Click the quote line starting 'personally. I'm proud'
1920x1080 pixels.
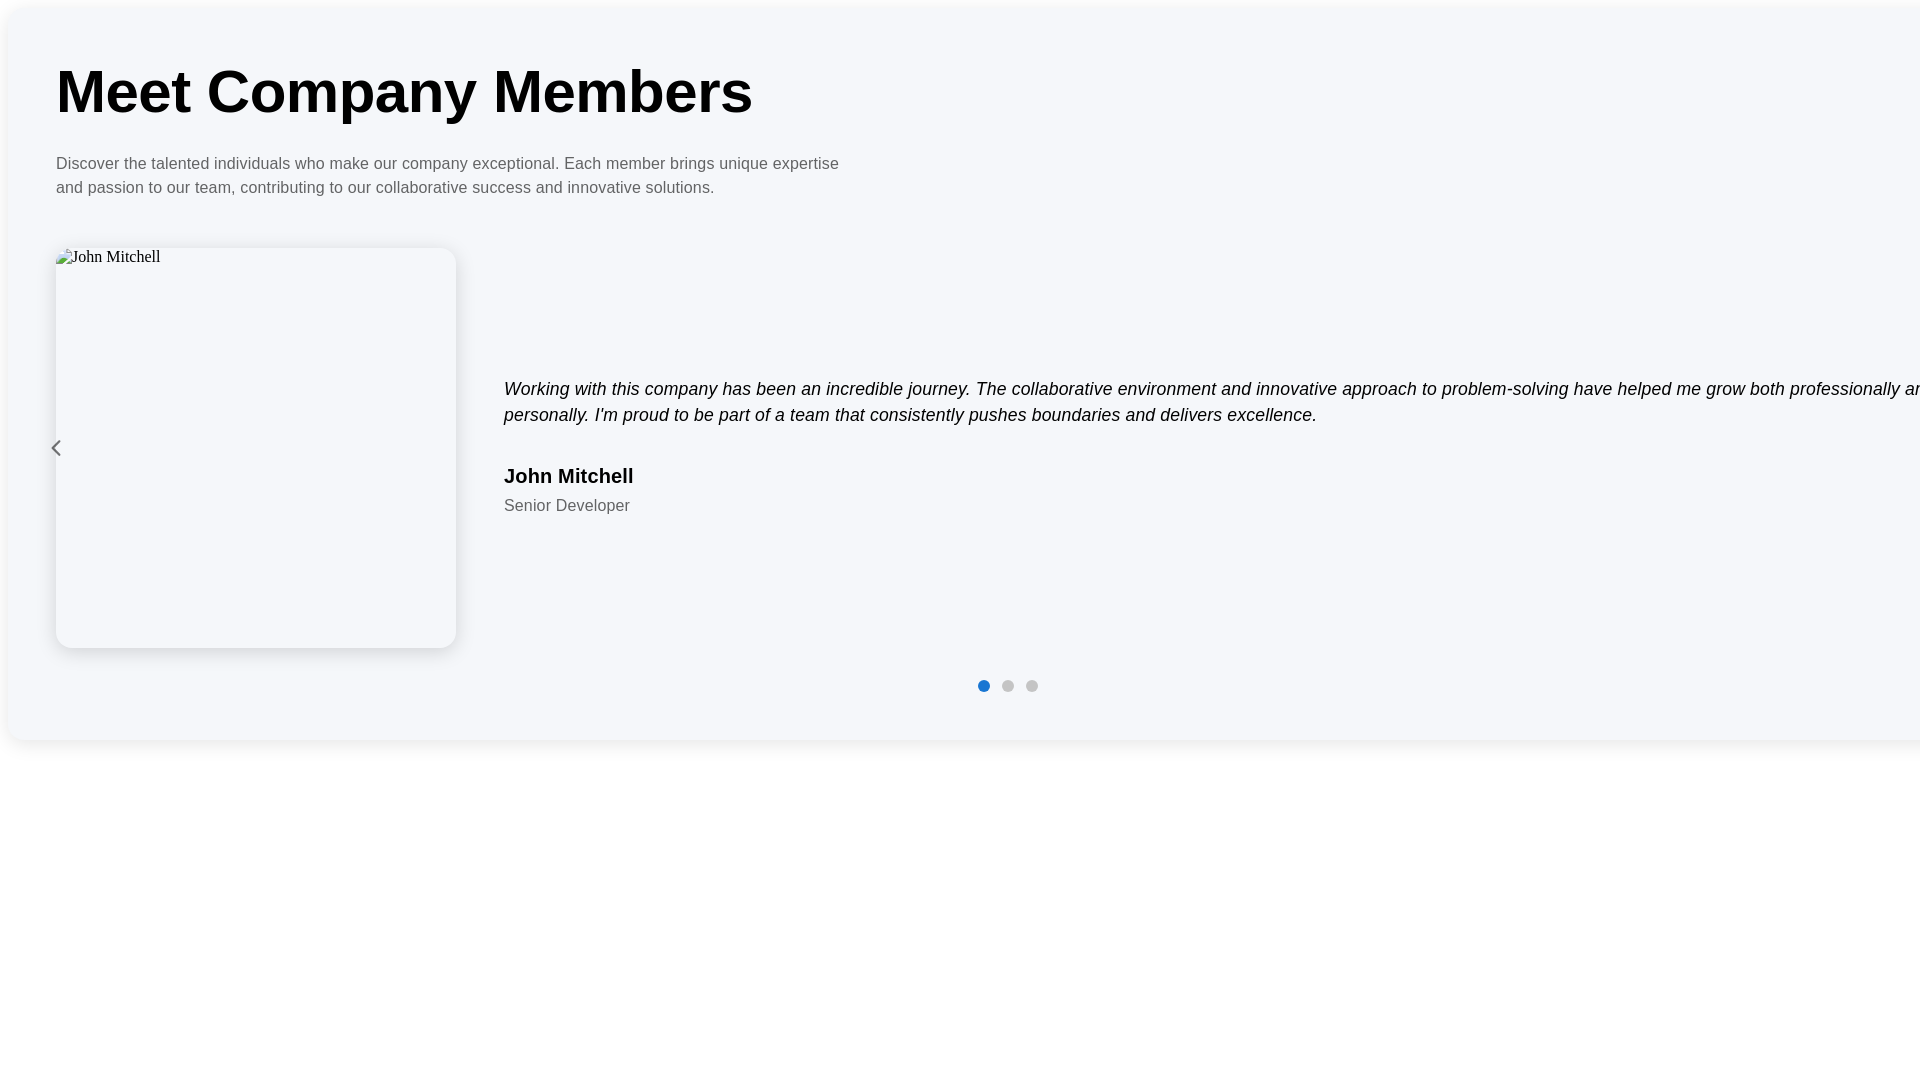click(x=910, y=415)
